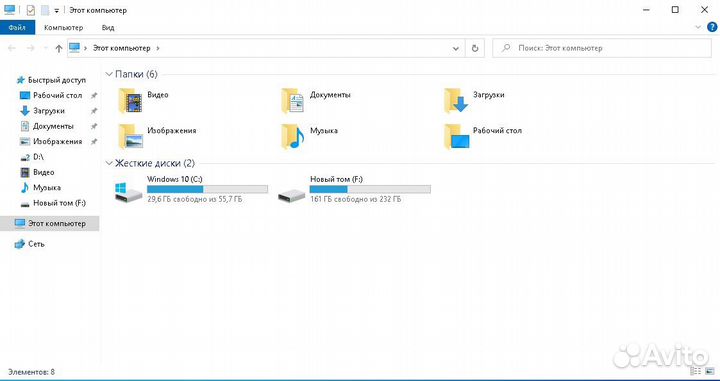Click the text 161 ГБ свободно из 232 ГБ

coord(355,200)
